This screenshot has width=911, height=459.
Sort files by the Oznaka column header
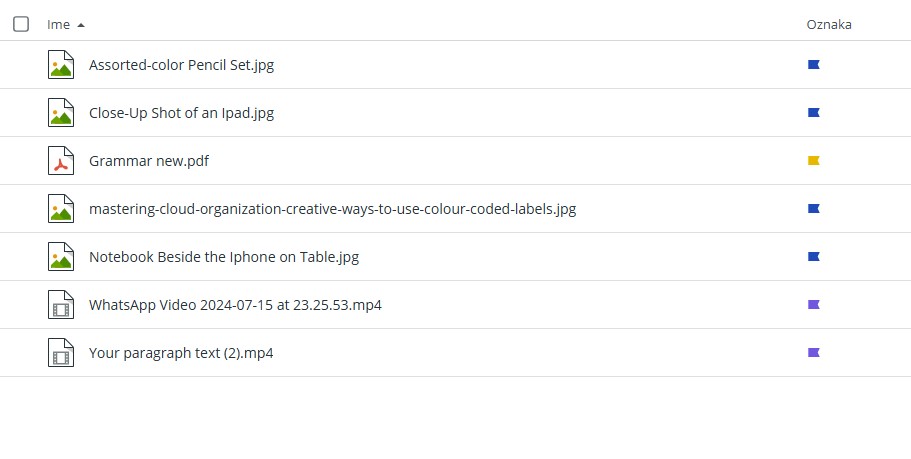click(x=828, y=24)
